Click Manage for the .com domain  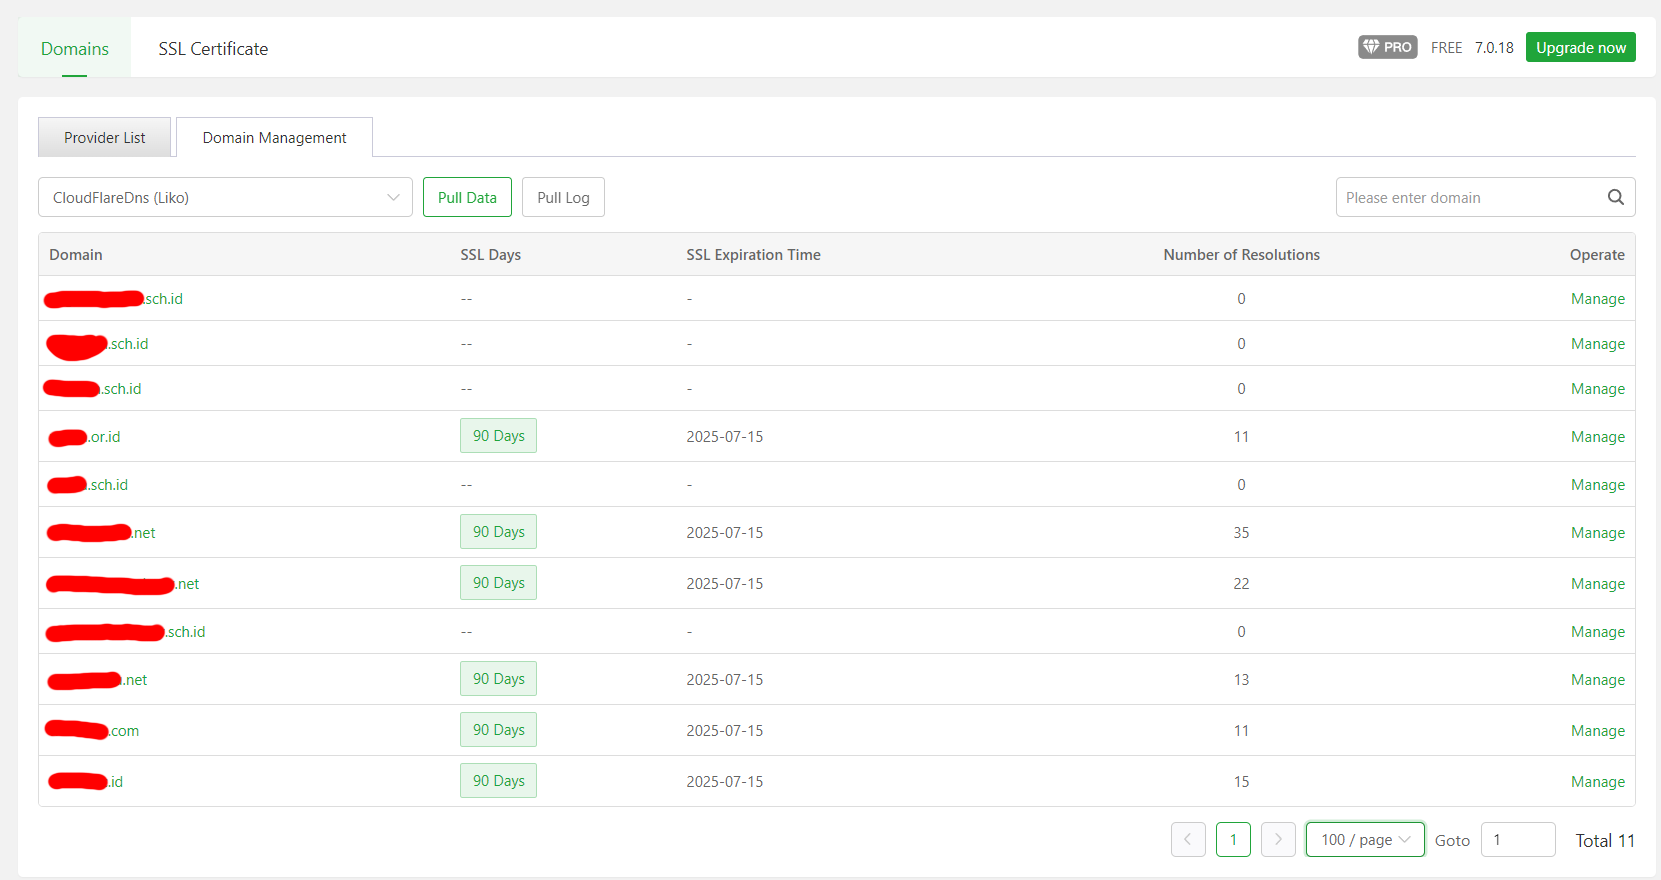[x=1597, y=731]
